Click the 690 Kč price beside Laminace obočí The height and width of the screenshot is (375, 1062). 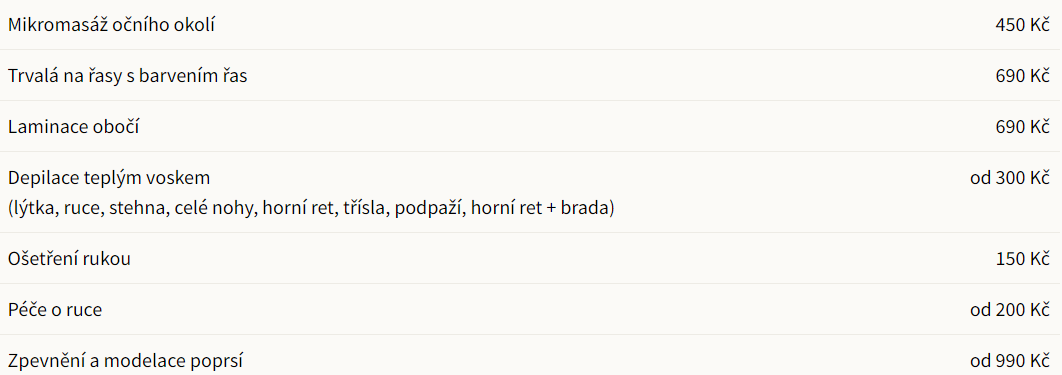pos(1022,127)
